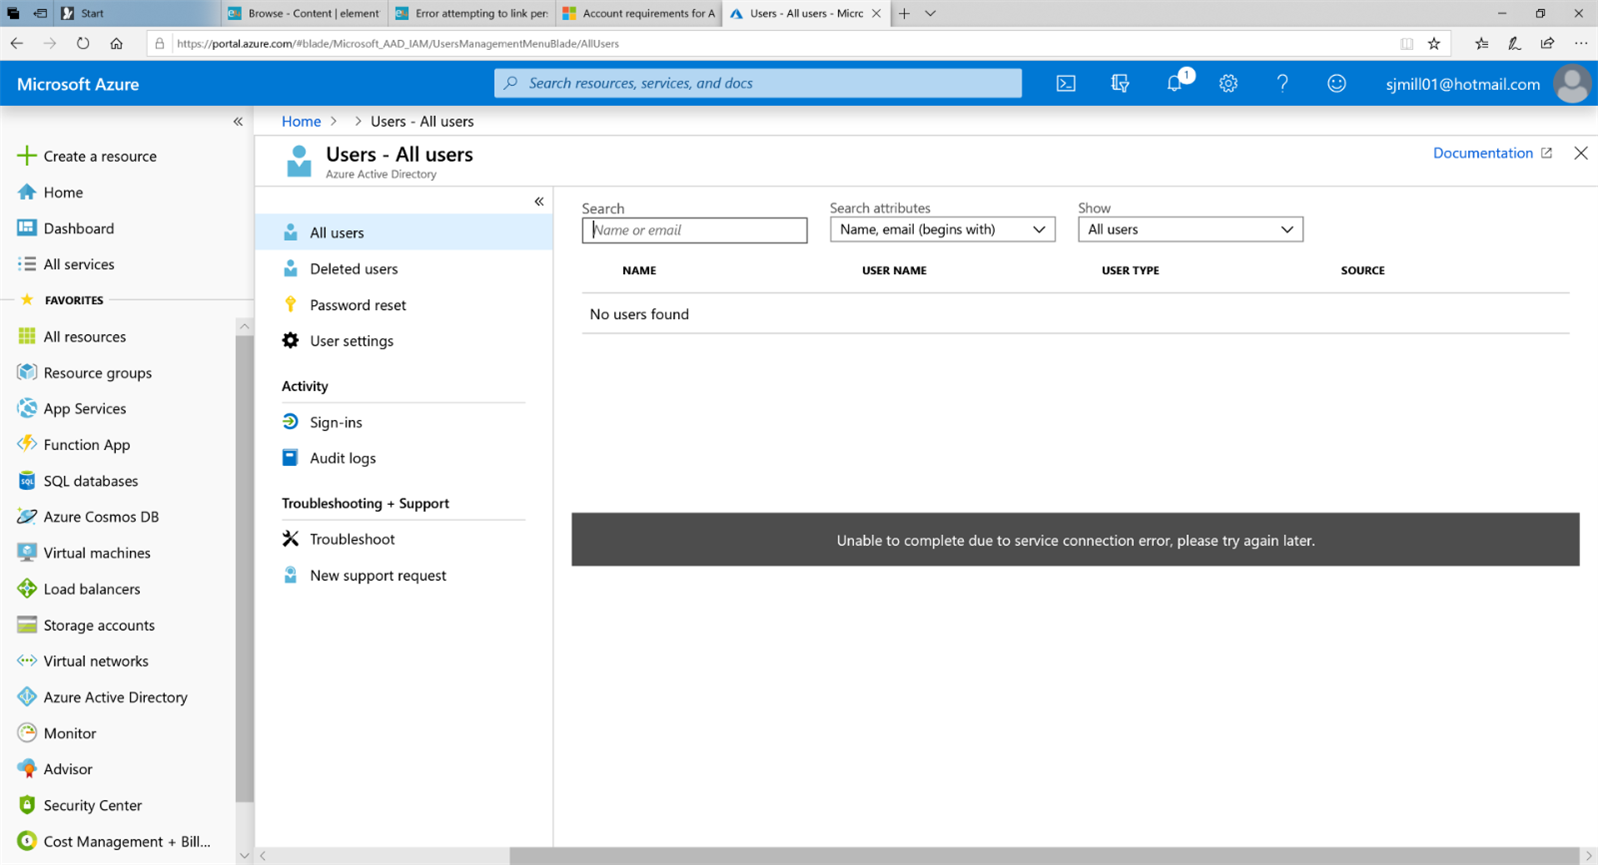Close the Users - All users blade
The image size is (1598, 865).
[x=1581, y=153]
